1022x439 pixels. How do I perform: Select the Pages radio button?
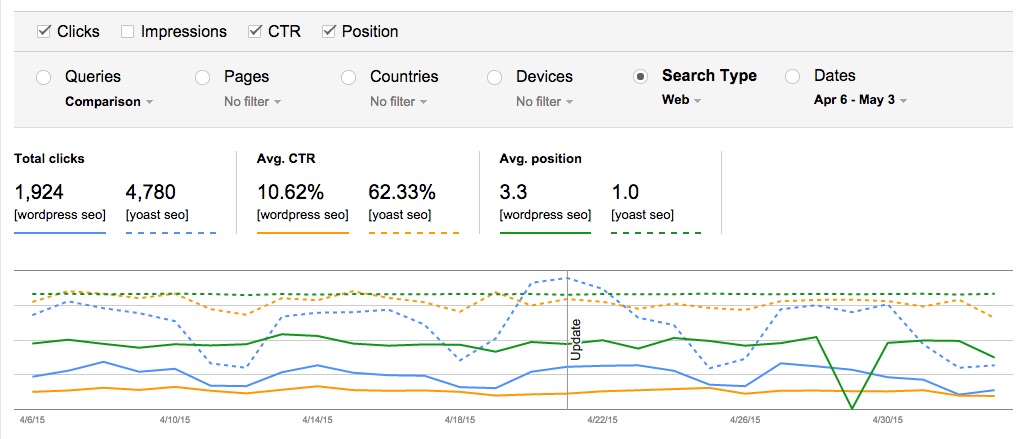pos(203,78)
